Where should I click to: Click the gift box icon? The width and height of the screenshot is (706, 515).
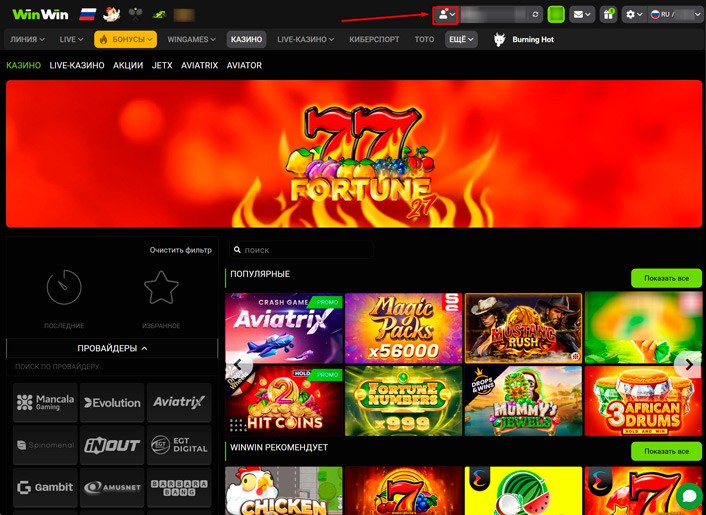click(608, 15)
